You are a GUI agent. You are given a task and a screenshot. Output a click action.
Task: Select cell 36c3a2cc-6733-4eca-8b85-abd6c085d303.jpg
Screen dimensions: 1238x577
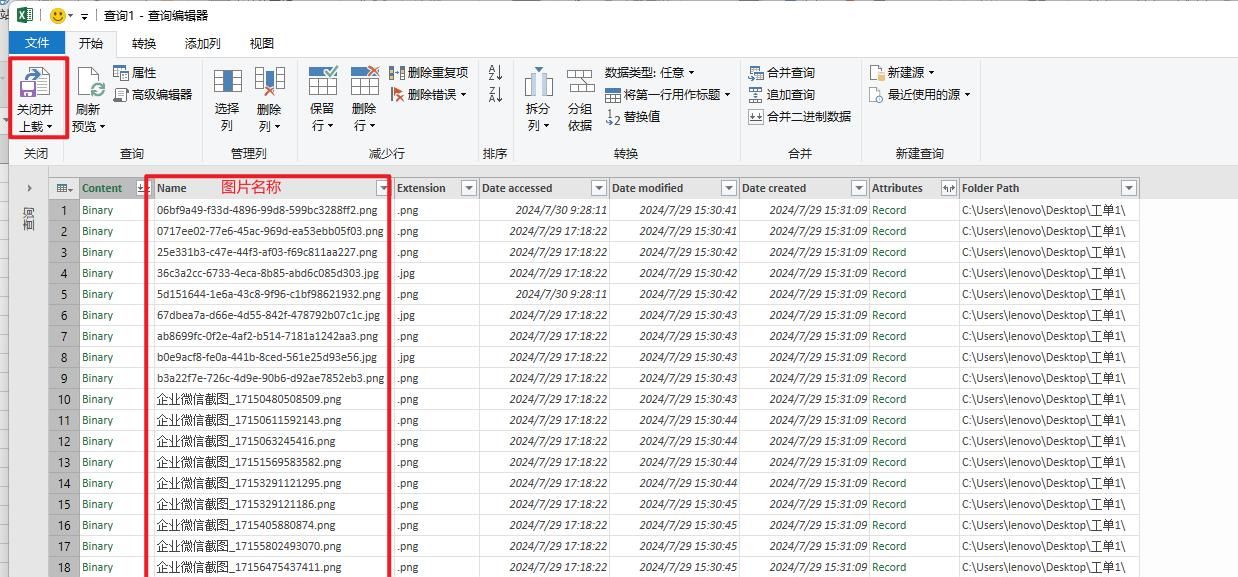[x=268, y=273]
